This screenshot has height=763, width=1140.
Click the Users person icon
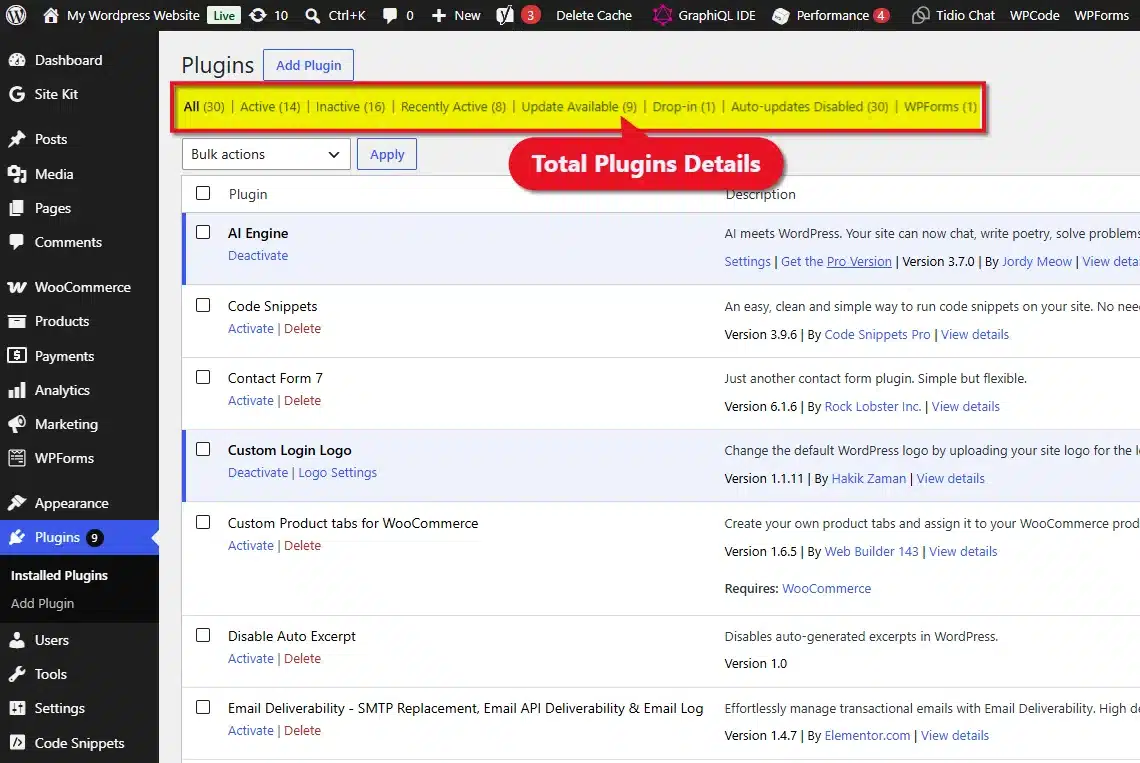17,640
